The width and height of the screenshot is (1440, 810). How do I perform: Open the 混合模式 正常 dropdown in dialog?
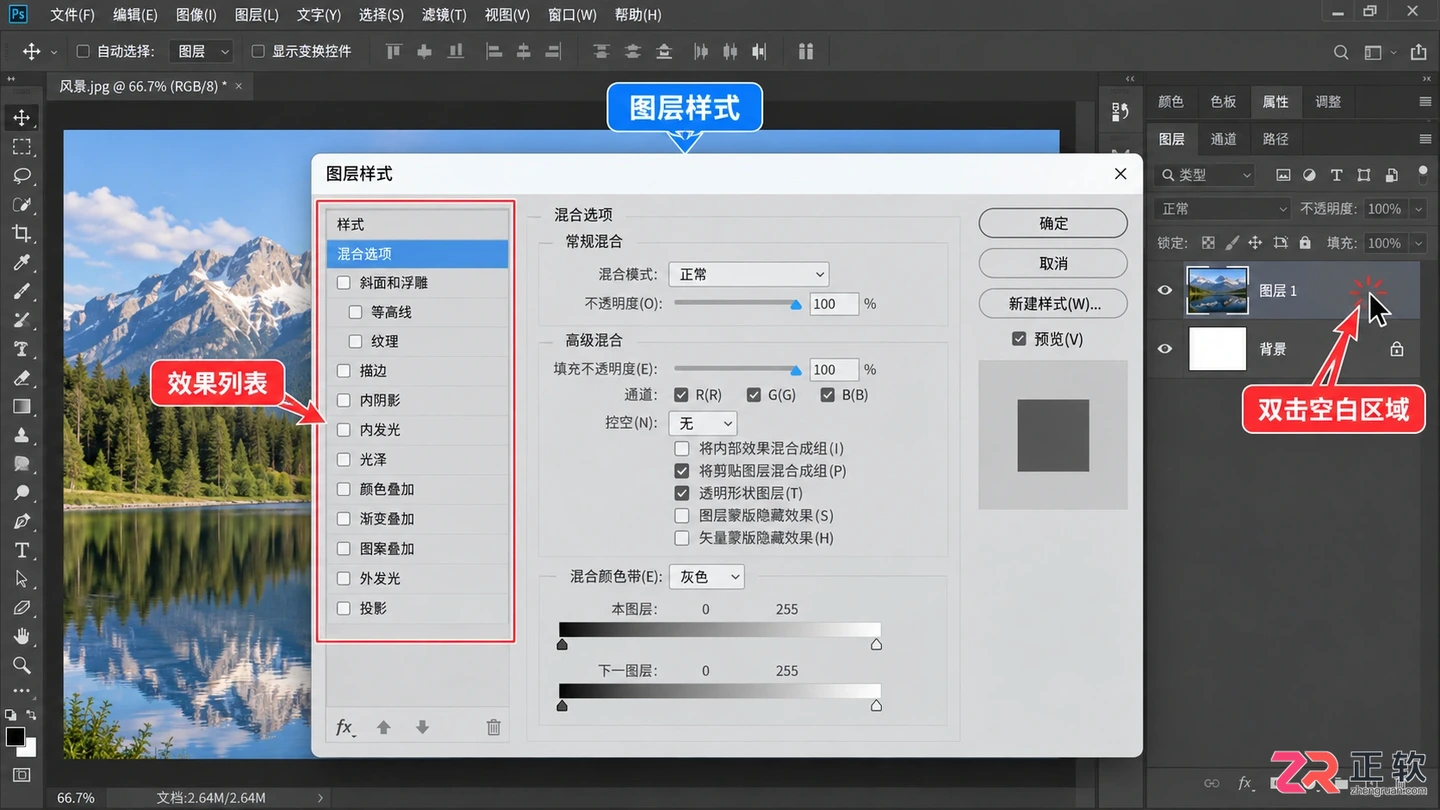click(x=748, y=274)
